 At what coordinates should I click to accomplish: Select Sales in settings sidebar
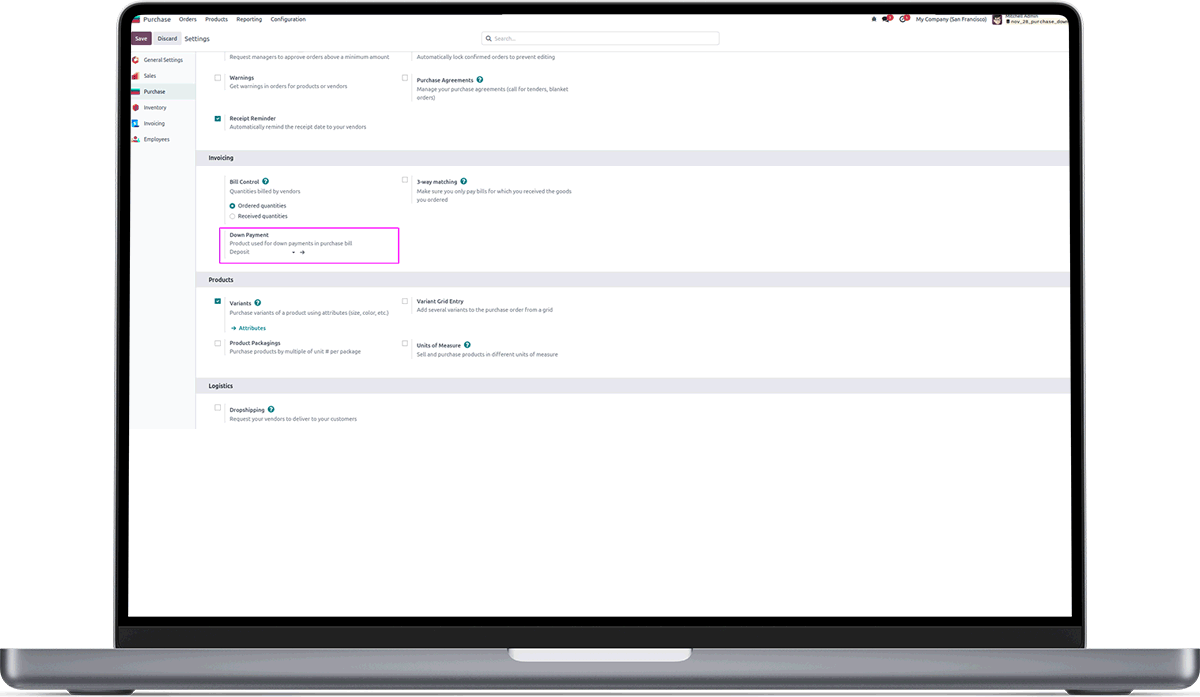(150, 76)
